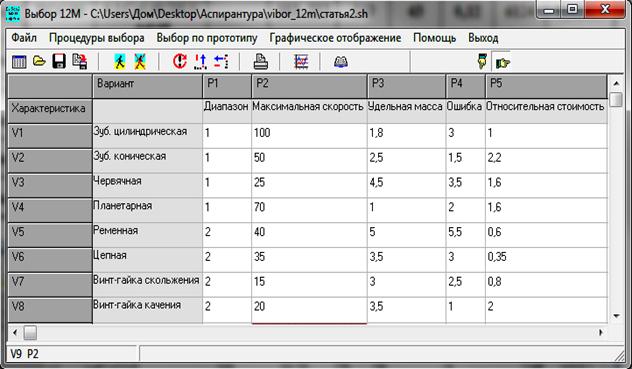Viewport: 632px width, 369px height.
Task: Open the Графическое отображение menu
Action: pyautogui.click(x=335, y=38)
